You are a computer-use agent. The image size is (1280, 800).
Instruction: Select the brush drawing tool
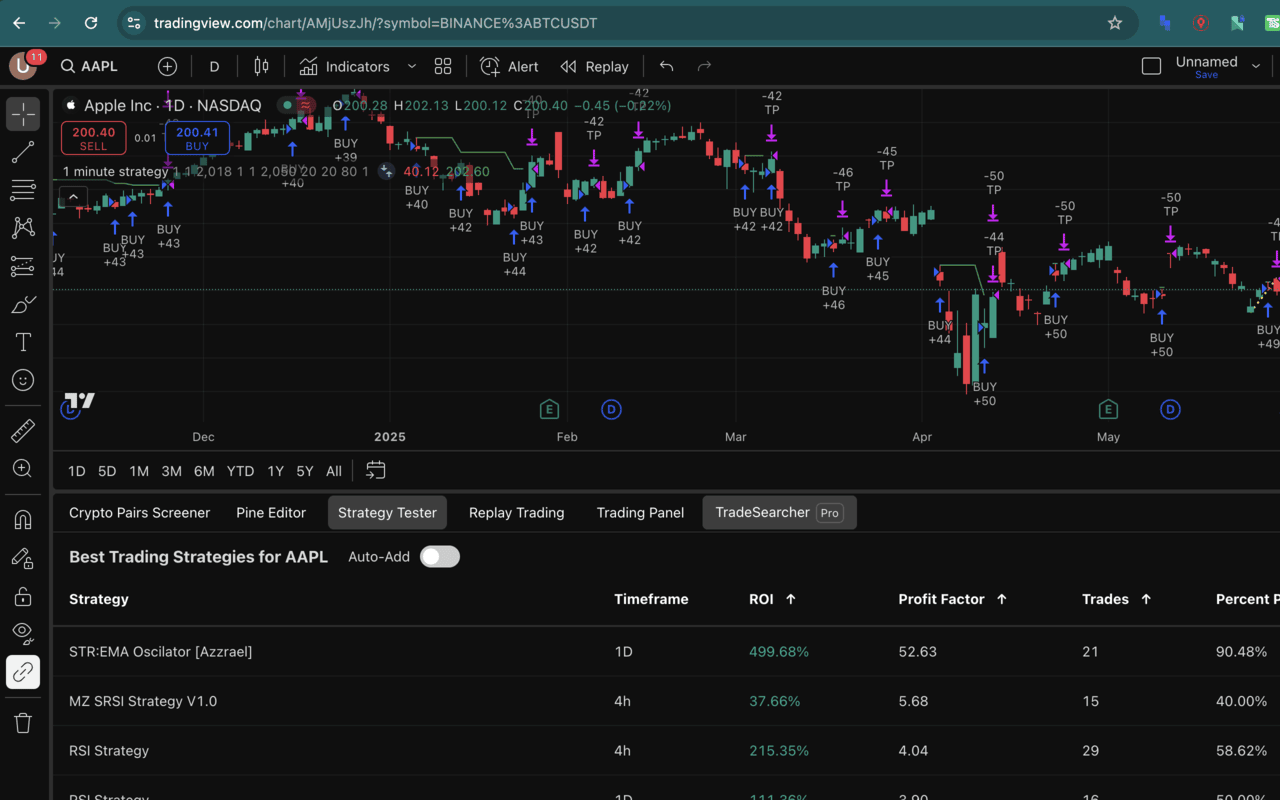point(23,304)
